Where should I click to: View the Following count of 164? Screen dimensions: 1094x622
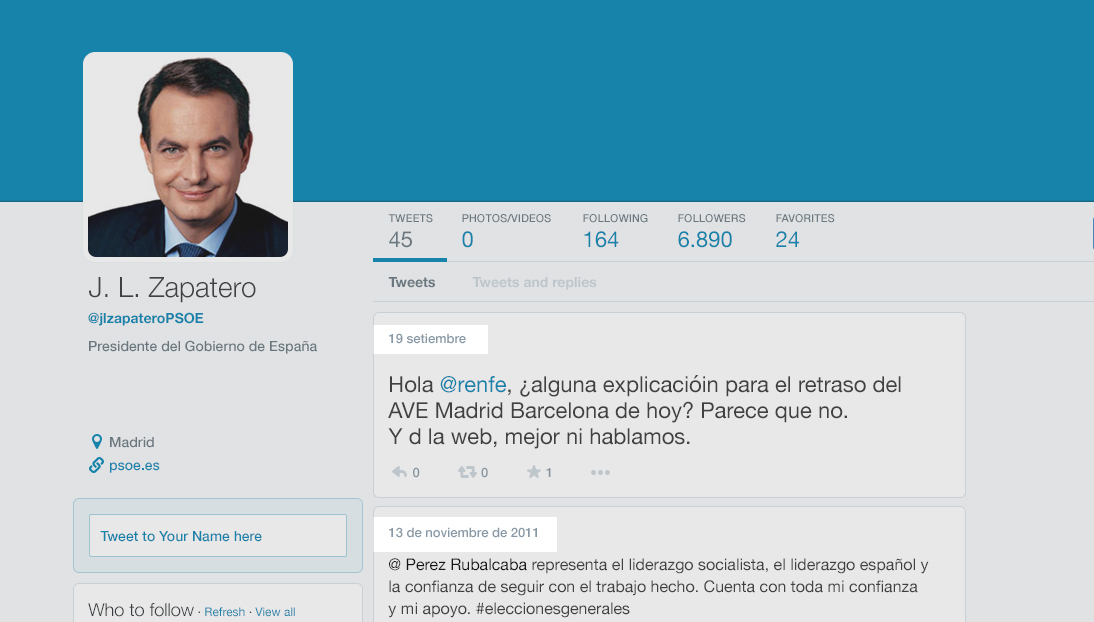click(615, 230)
